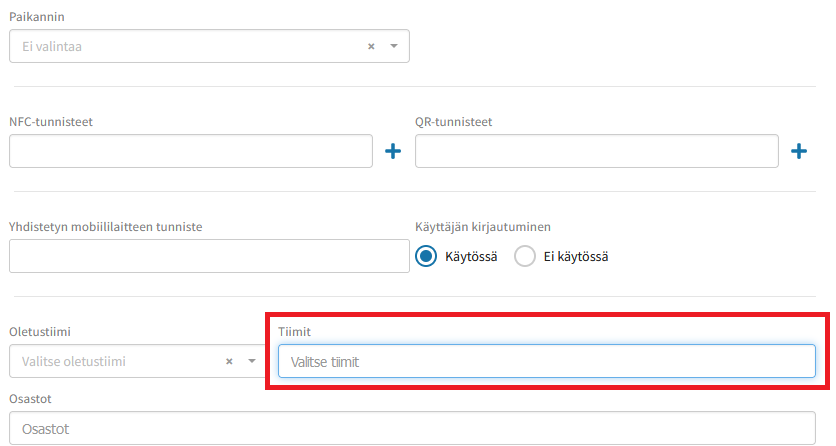Click the NFC-tunnisteet text field
Viewport: 836px width, 446px height.
[x=190, y=151]
